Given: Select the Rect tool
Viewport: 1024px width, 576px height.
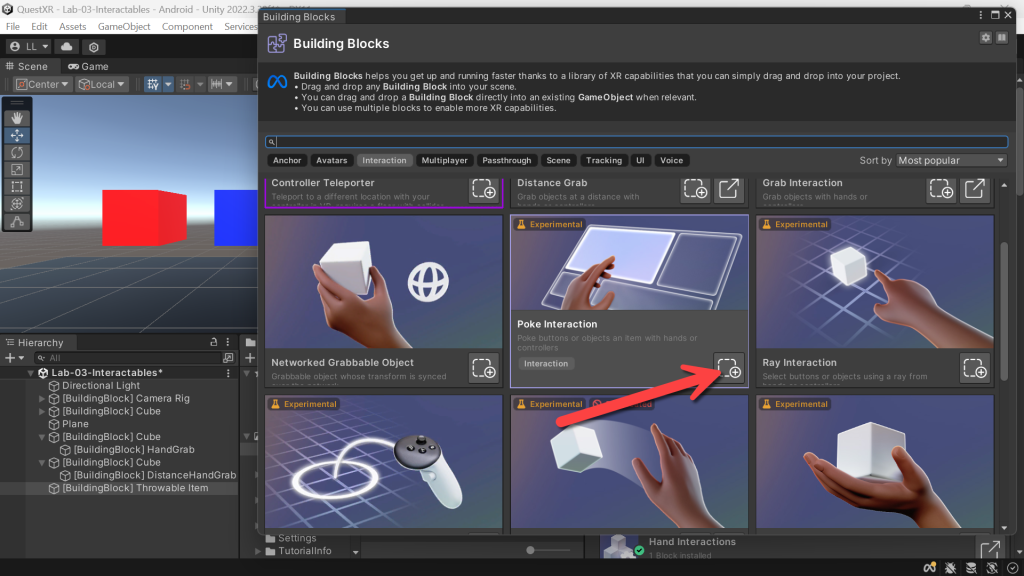Looking at the screenshot, I should [x=17, y=187].
